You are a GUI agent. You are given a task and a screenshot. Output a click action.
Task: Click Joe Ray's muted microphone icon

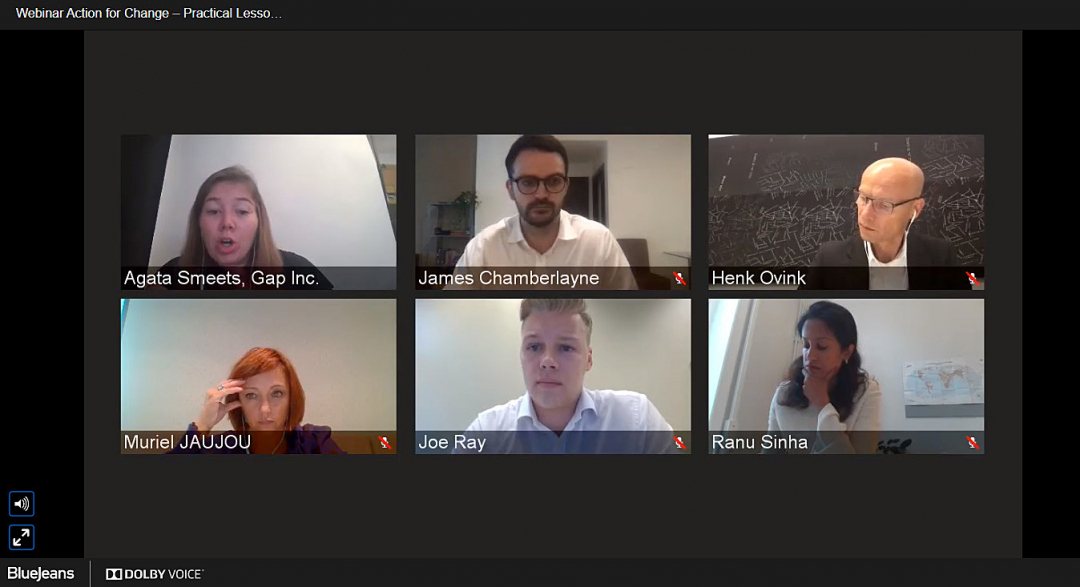pos(680,442)
